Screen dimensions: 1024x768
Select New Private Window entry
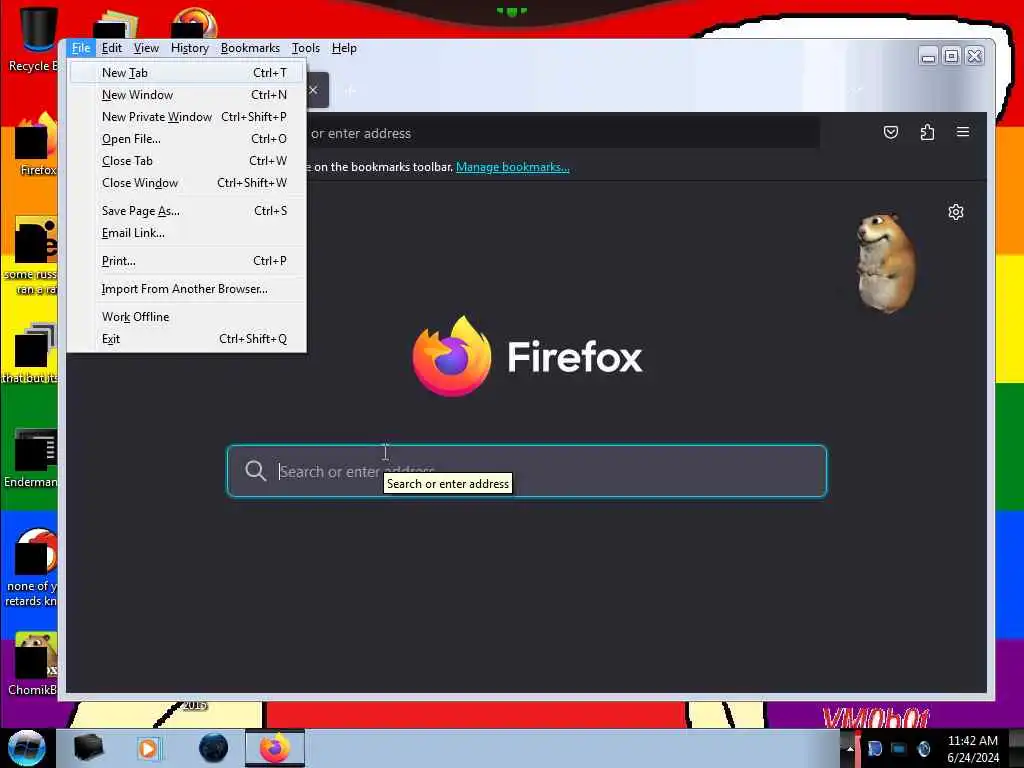click(187, 117)
